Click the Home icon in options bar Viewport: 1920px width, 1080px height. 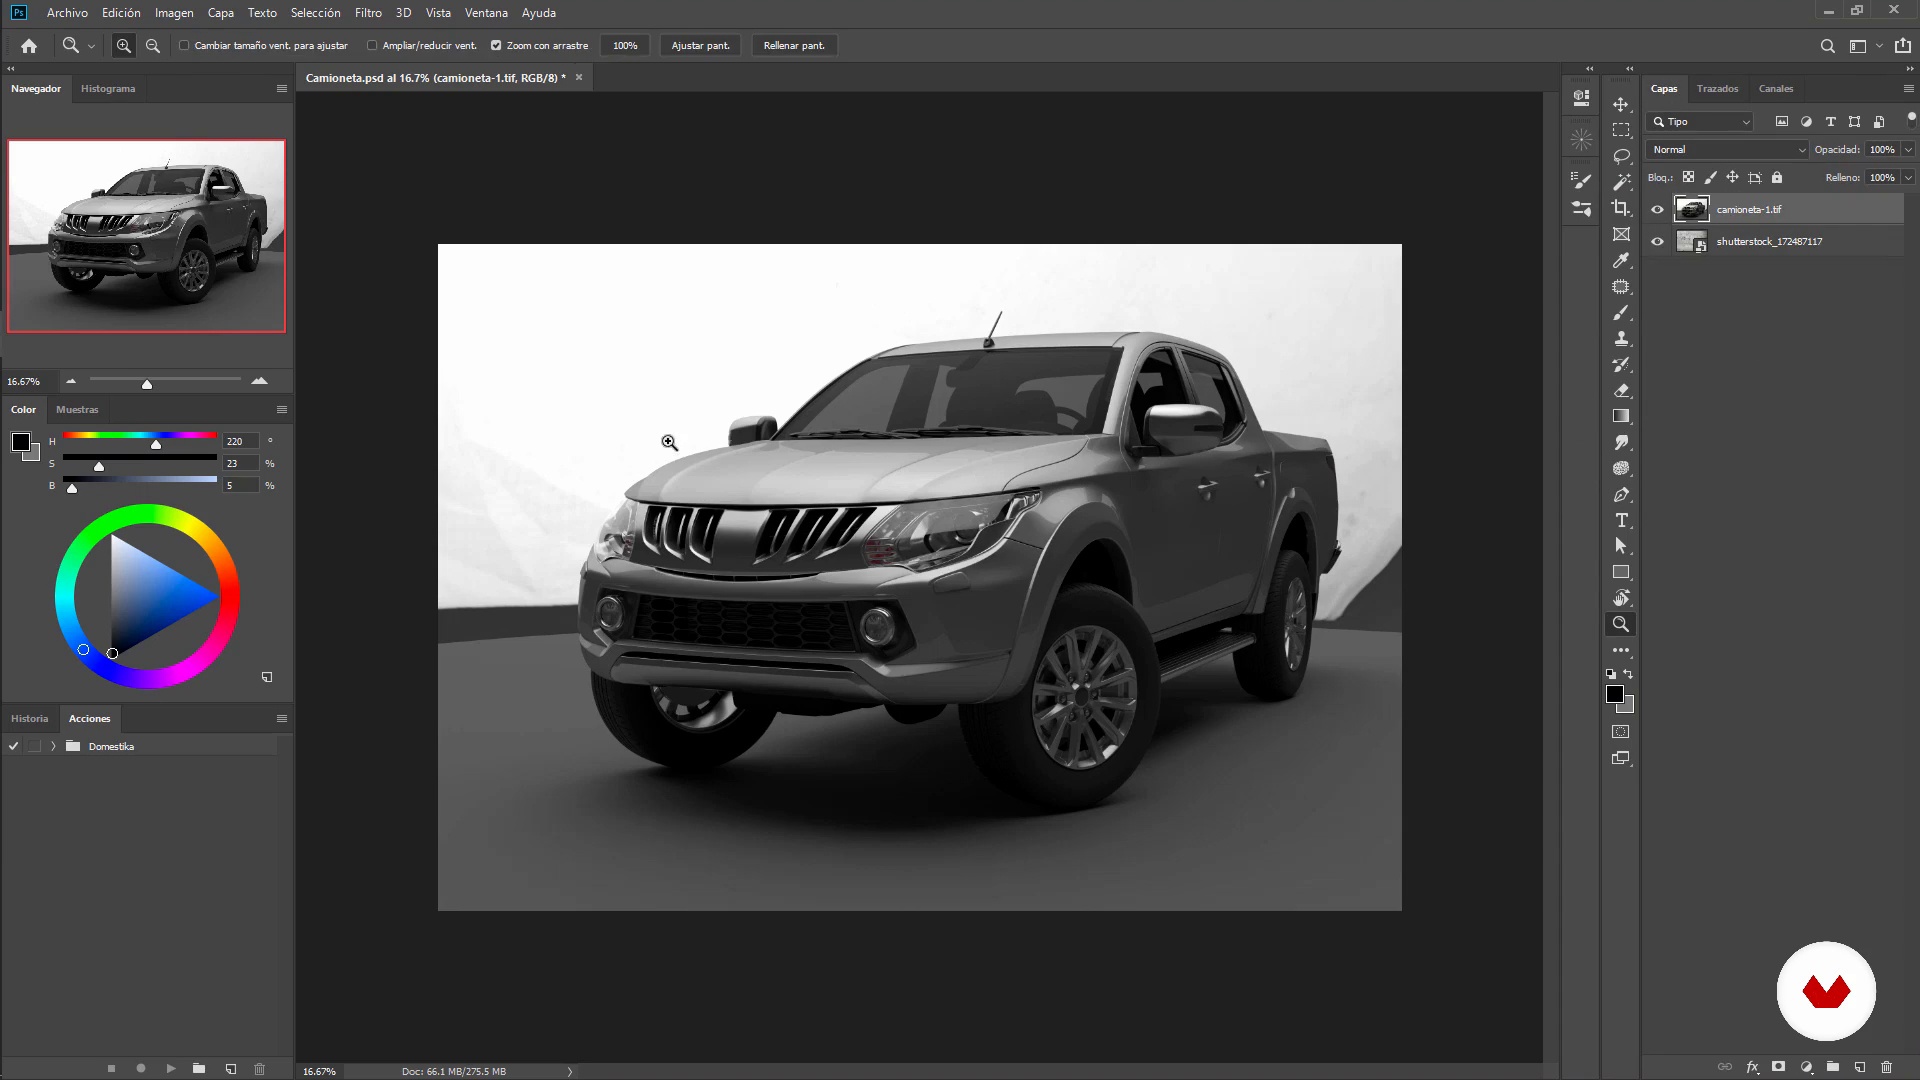29,46
